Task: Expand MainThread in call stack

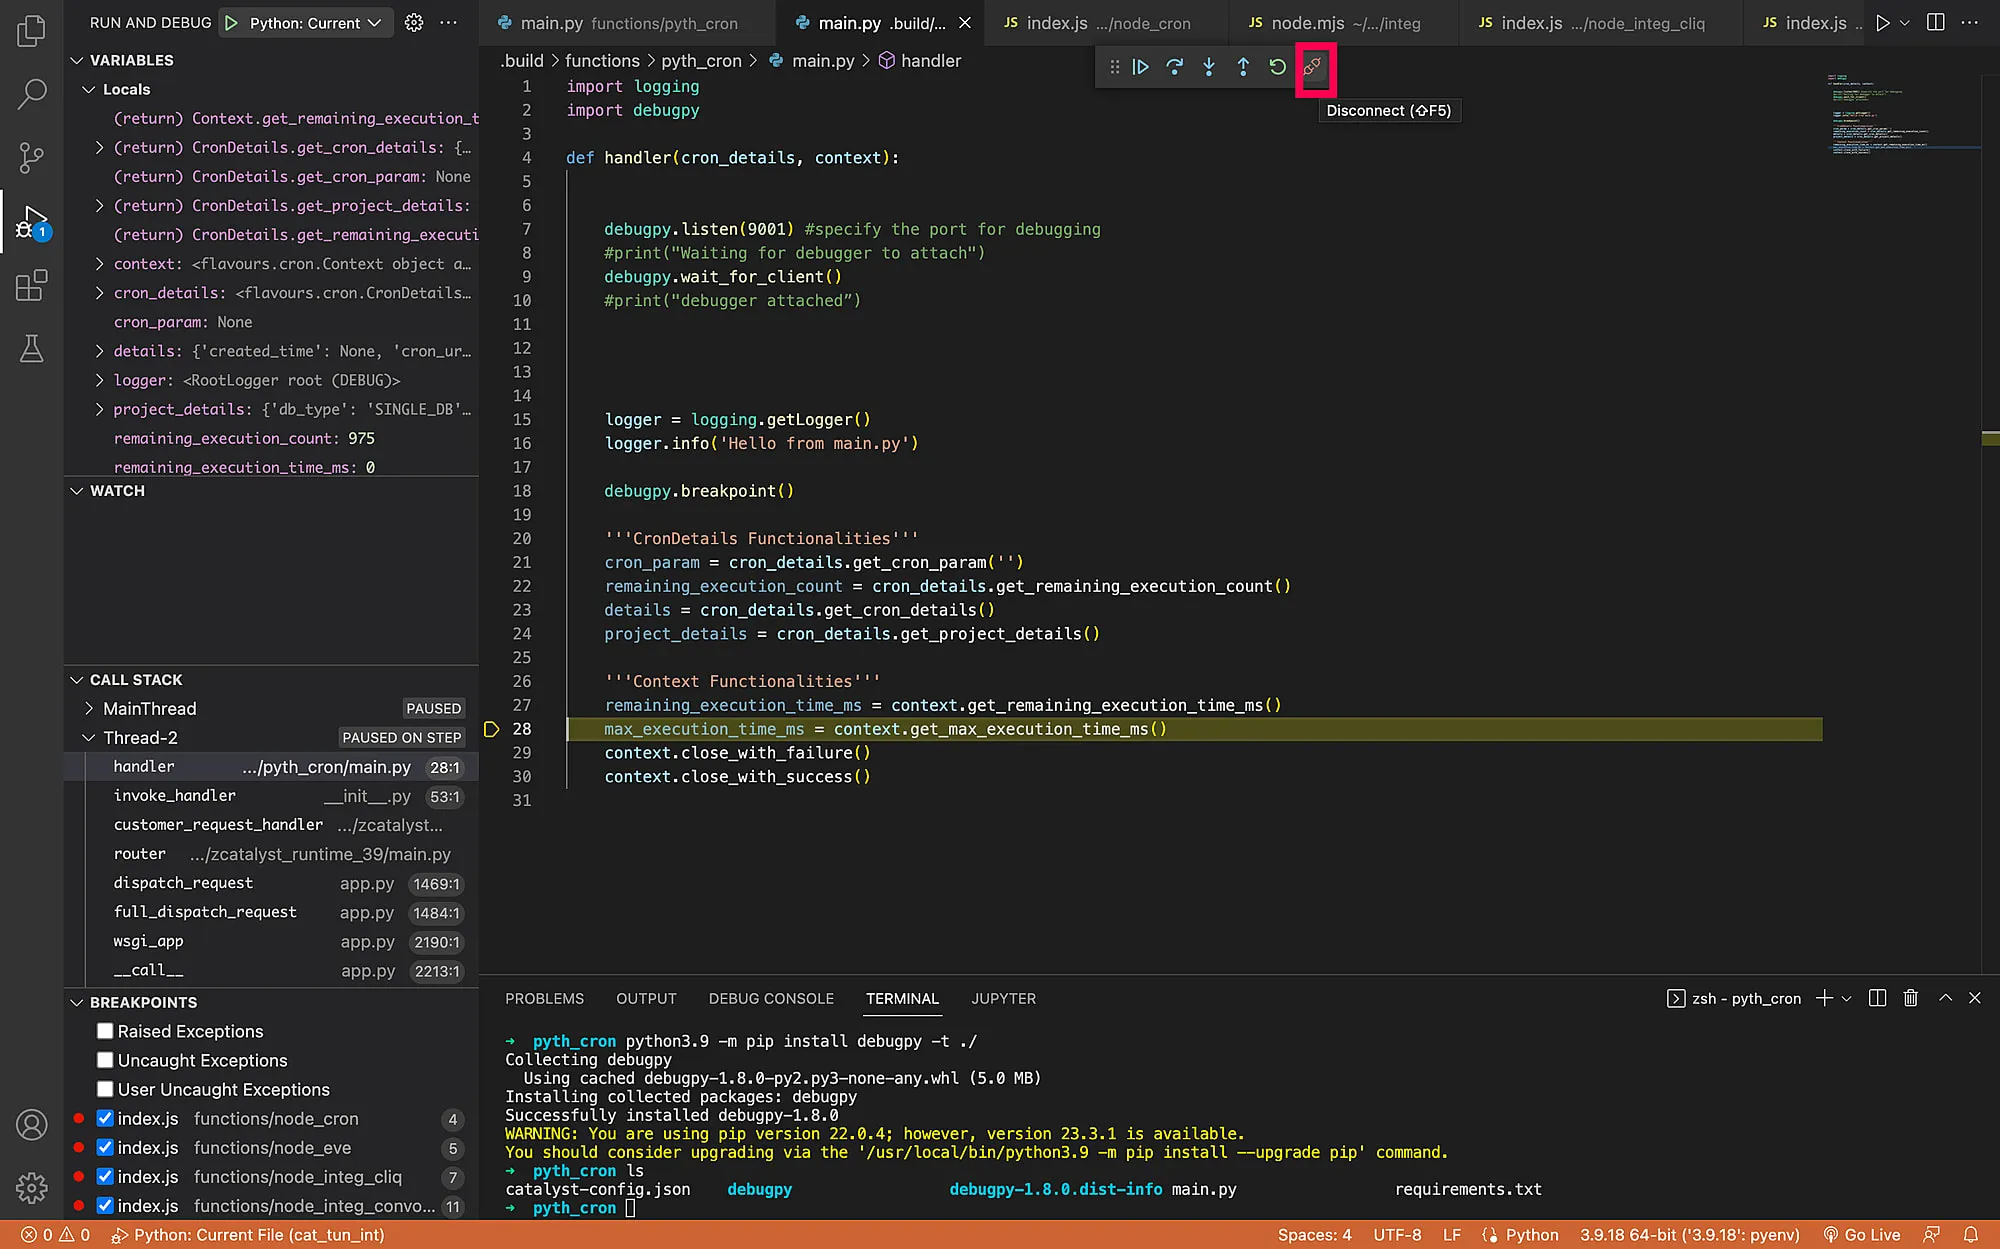Action: (x=88, y=708)
